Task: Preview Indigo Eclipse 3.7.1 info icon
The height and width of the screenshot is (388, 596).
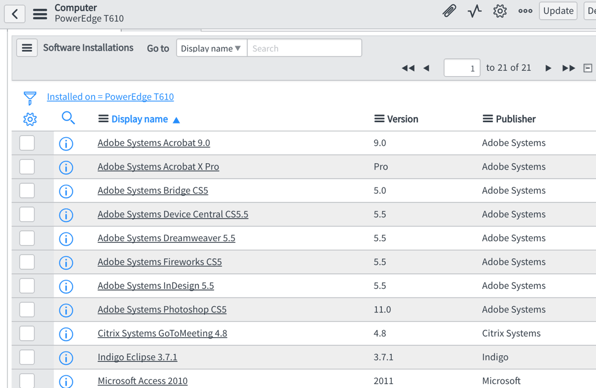Action: coord(66,358)
